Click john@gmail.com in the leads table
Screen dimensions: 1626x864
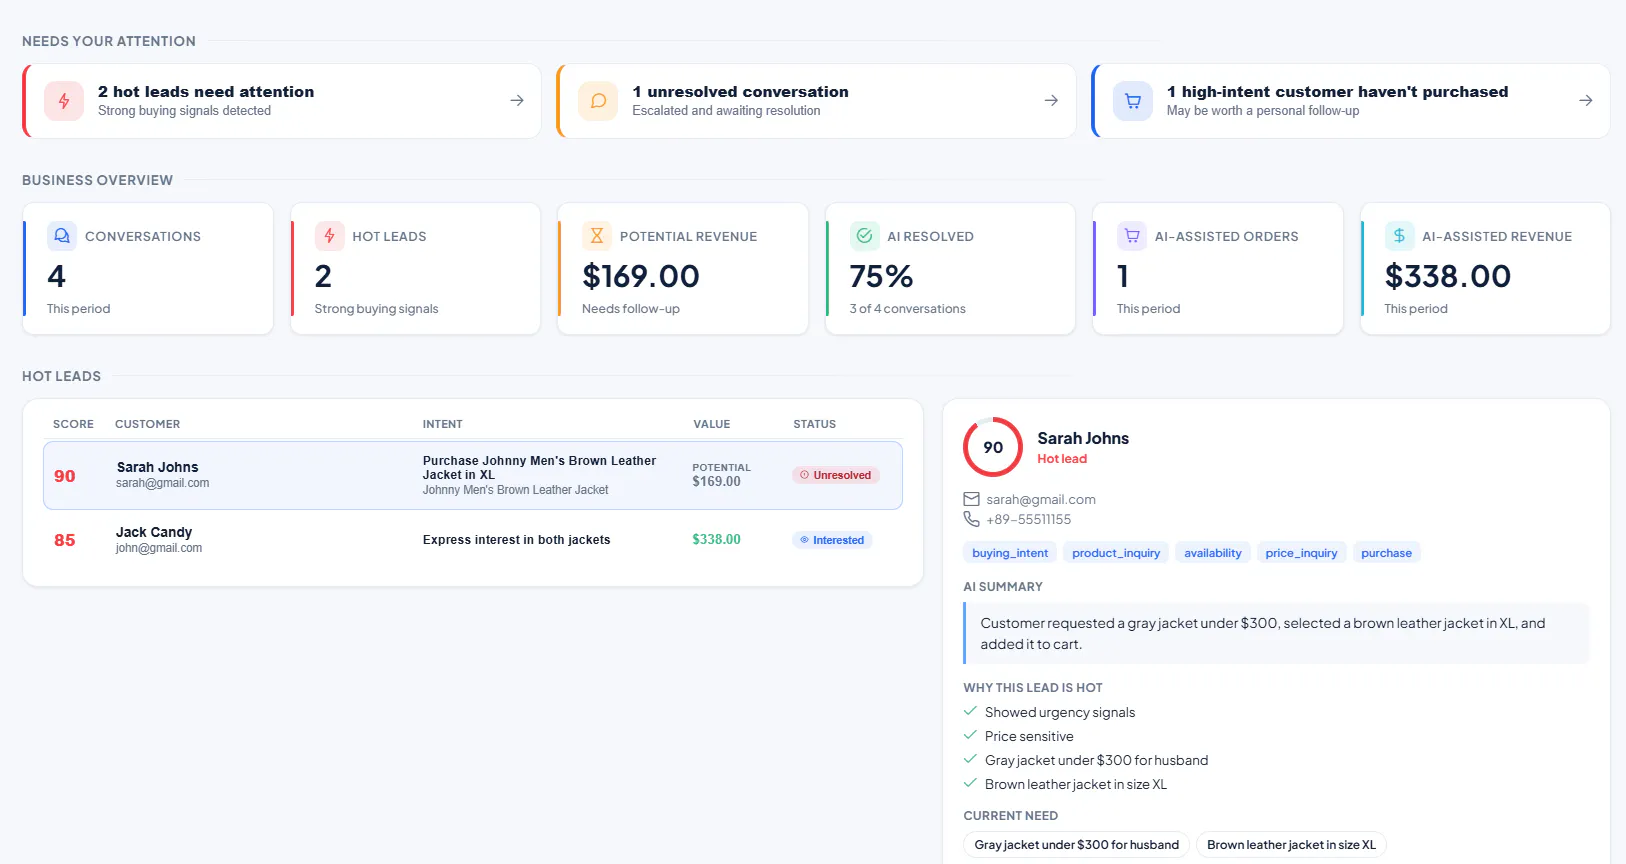click(159, 548)
